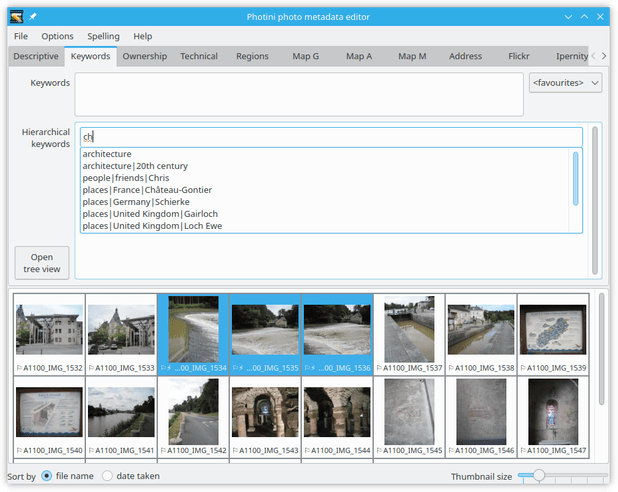This screenshot has height=492, width=618.
Task: Switch to the Descriptive tab
Action: (36, 56)
